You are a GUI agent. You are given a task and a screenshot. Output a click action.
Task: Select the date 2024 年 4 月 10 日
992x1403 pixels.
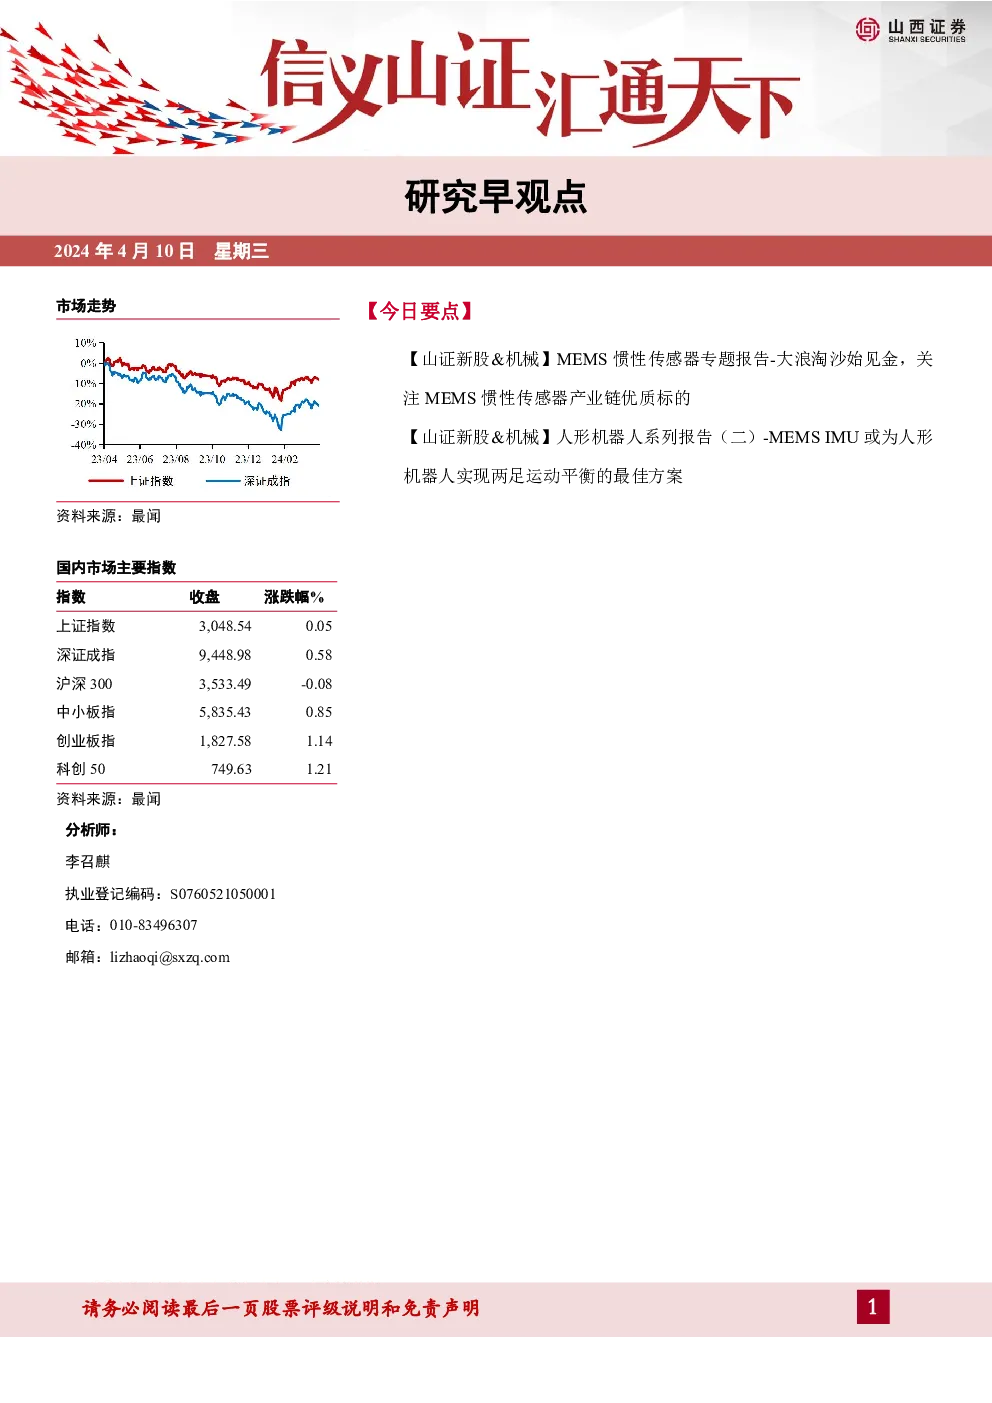[x=124, y=251]
